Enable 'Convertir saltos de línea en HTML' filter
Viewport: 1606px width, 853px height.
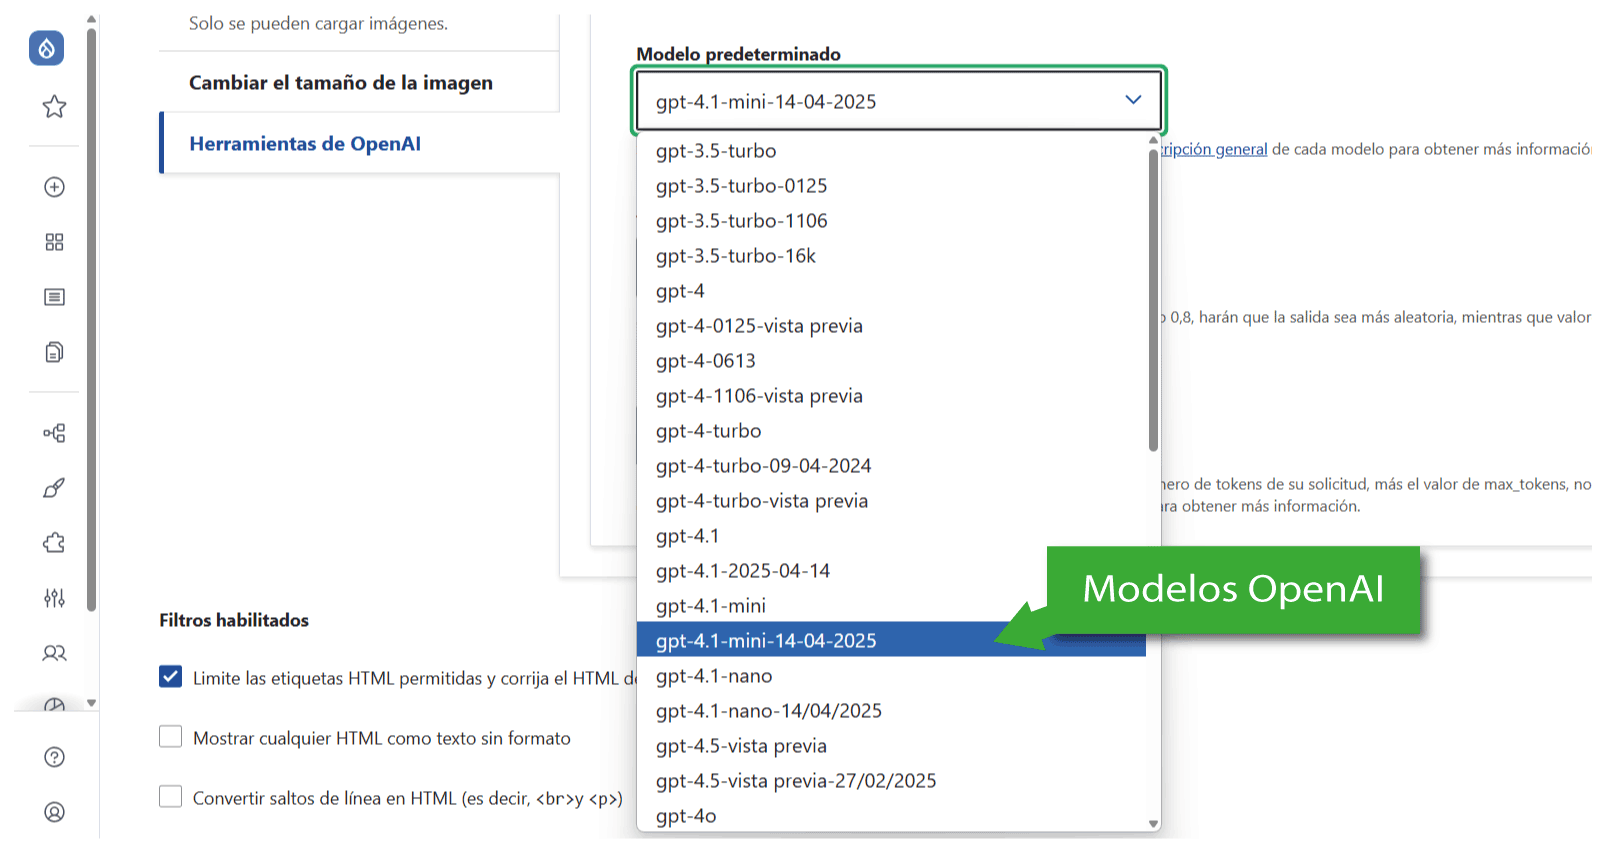pyautogui.click(x=171, y=797)
